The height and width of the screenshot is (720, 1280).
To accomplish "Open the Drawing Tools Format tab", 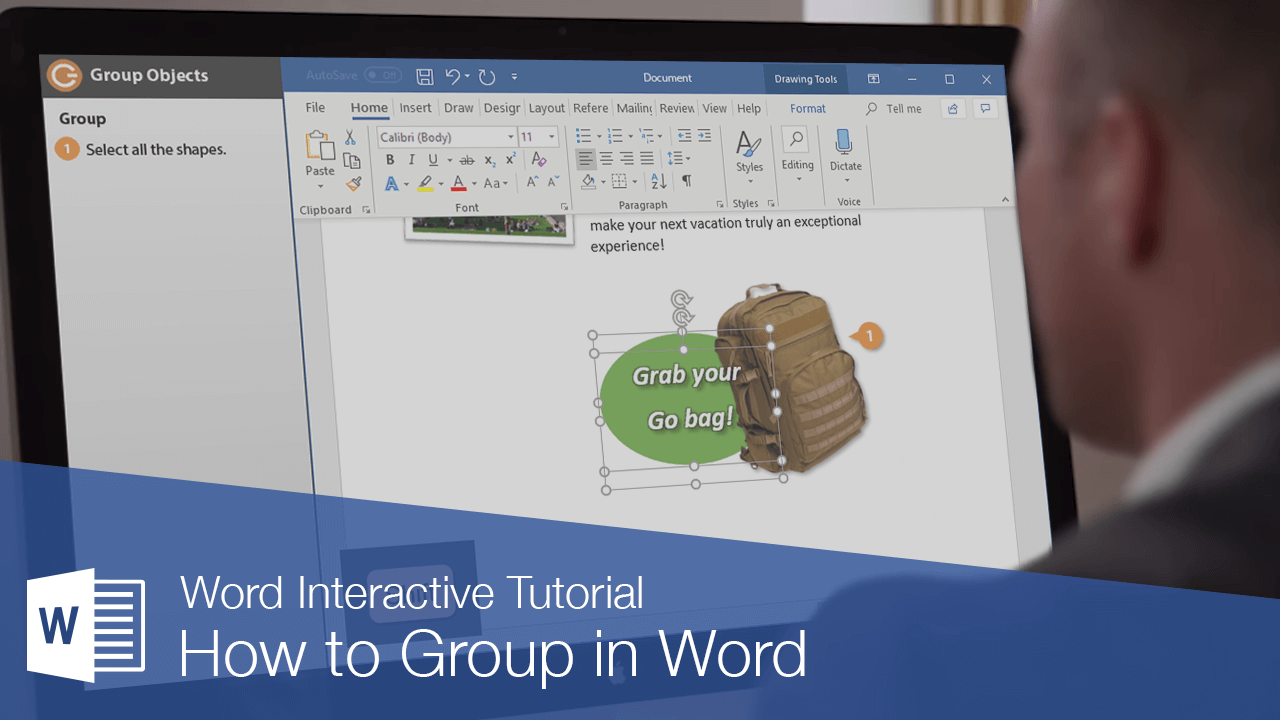I will pos(807,108).
